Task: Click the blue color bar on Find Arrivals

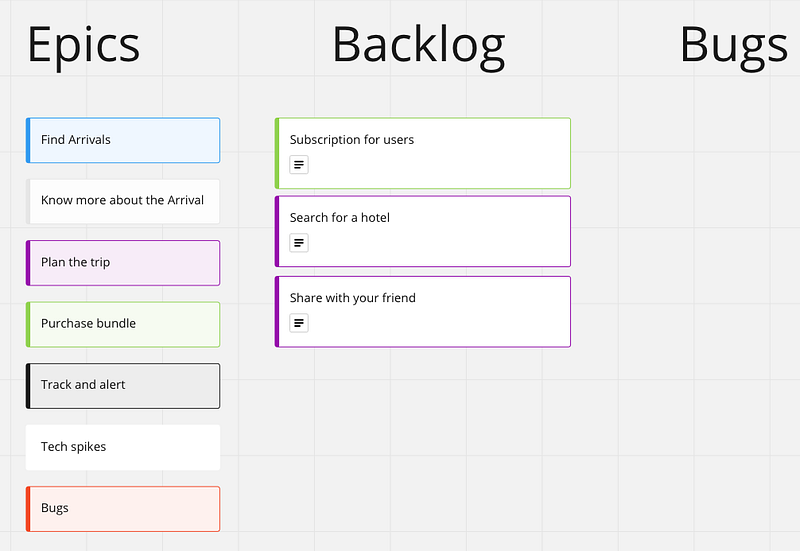Action: point(28,140)
